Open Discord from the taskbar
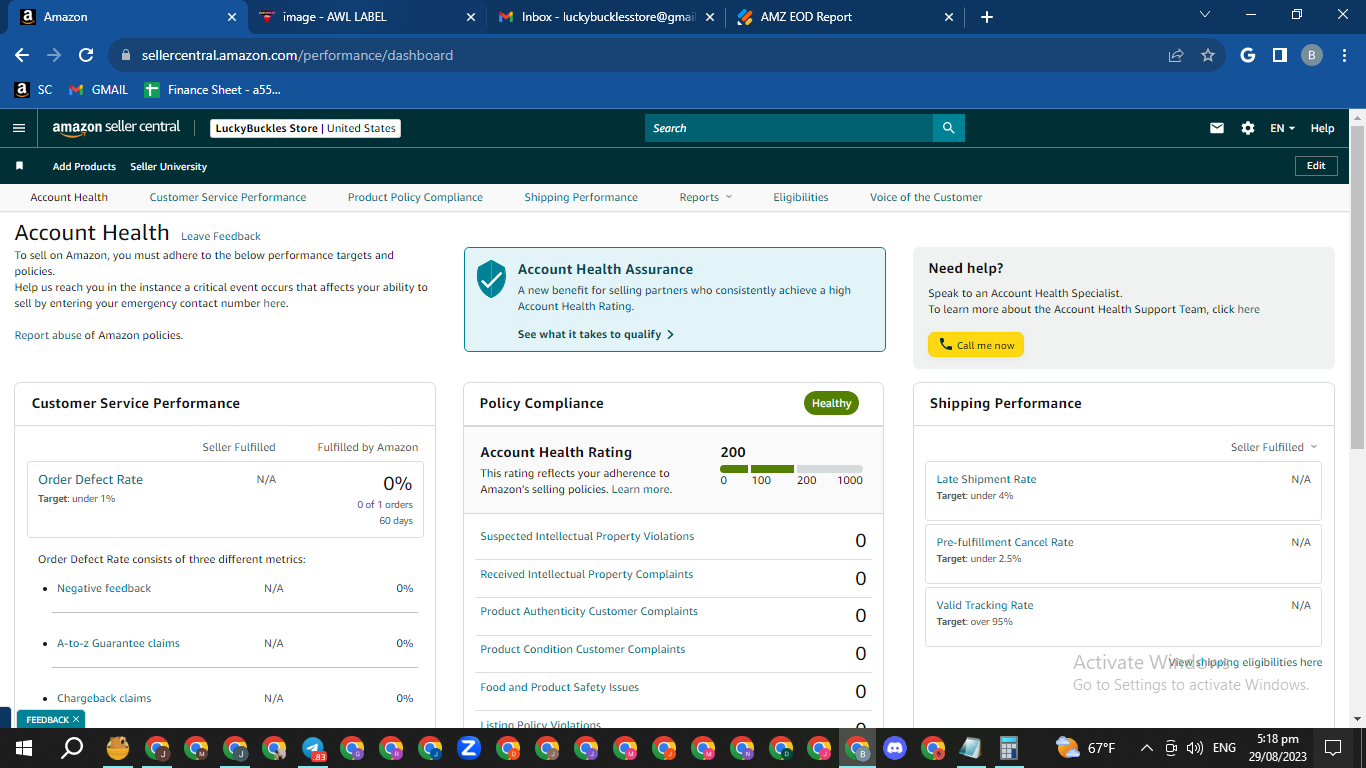The height and width of the screenshot is (768, 1366). point(894,748)
